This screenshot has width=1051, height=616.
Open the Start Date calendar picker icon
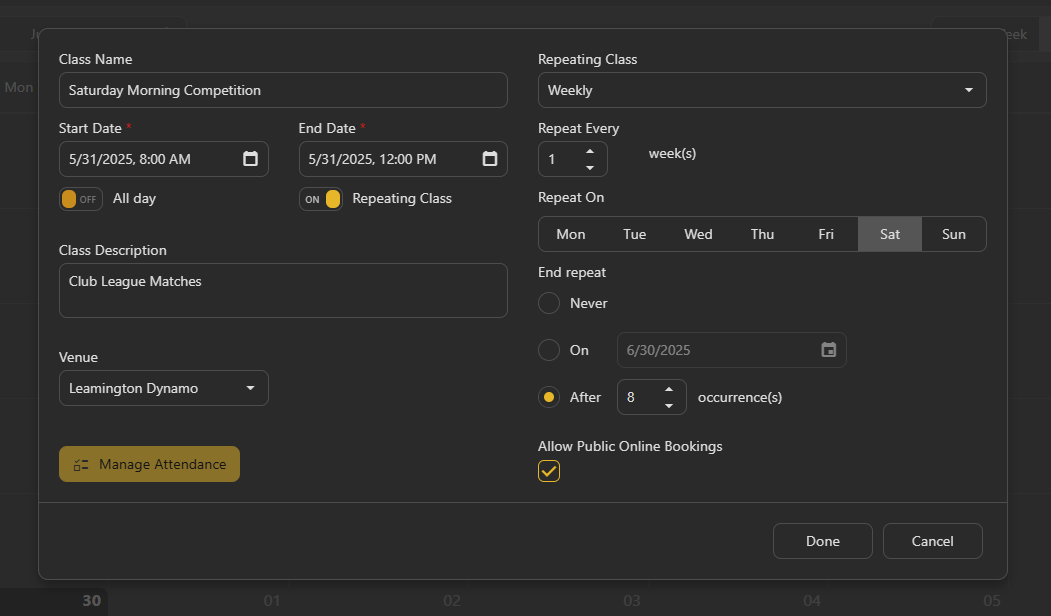250,159
